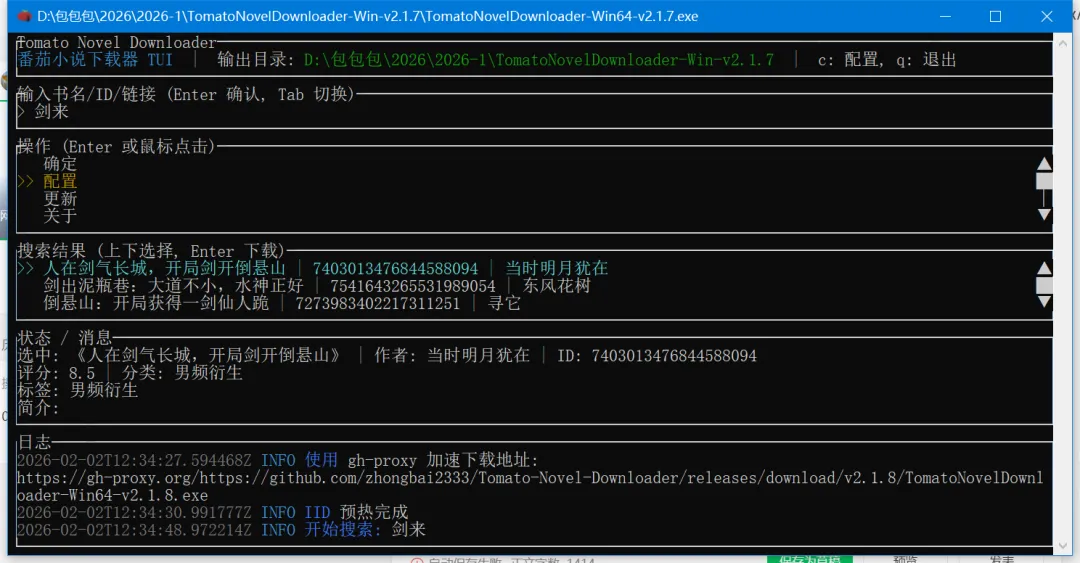The image size is (1080, 563).
Task: Click the 评分: 8.5 value
Action: coord(56,373)
